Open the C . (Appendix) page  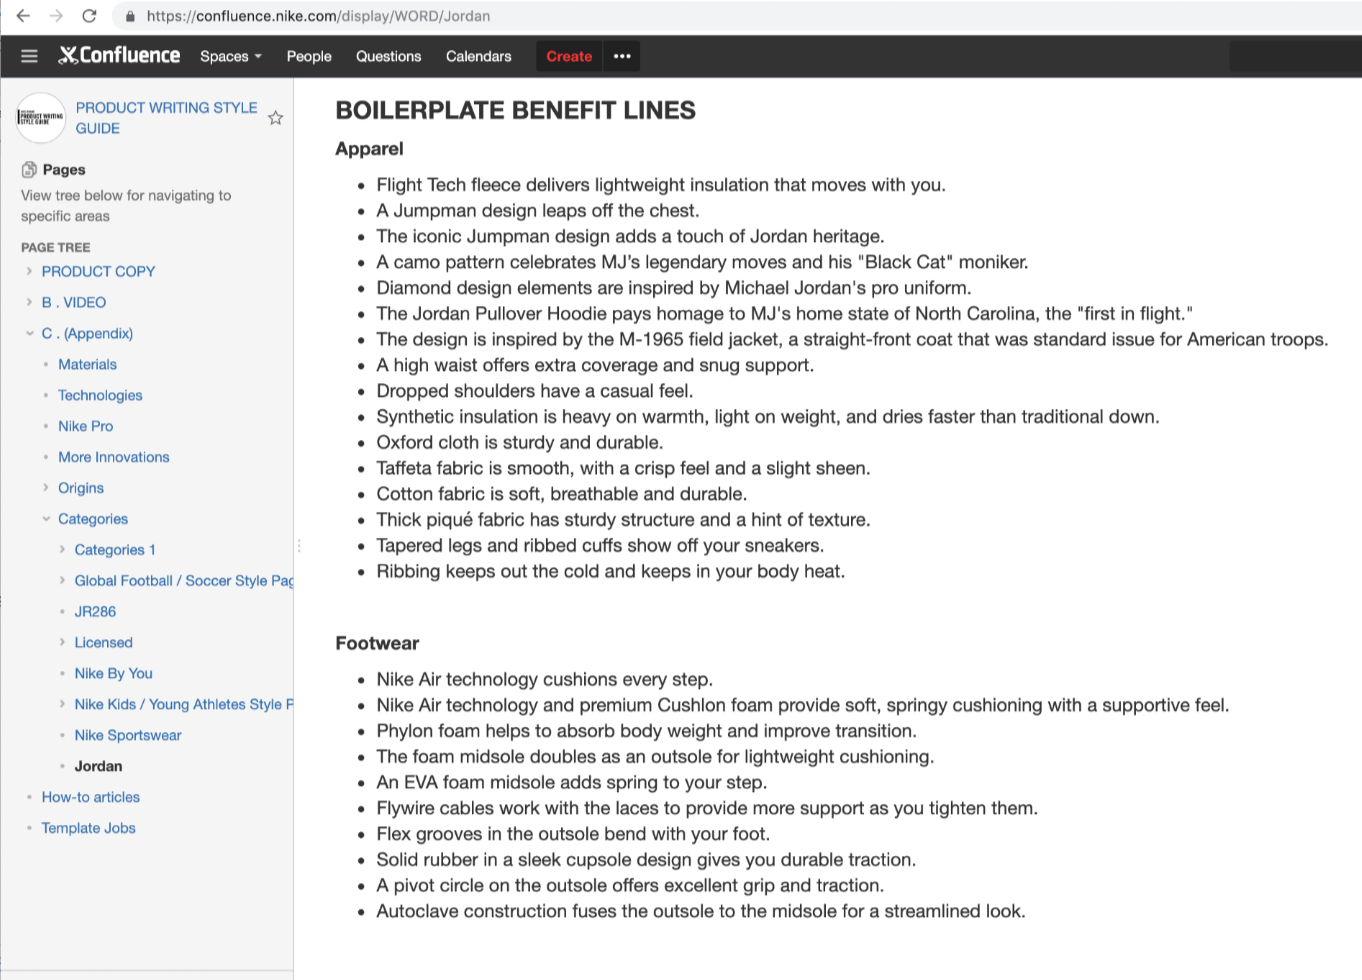[87, 333]
